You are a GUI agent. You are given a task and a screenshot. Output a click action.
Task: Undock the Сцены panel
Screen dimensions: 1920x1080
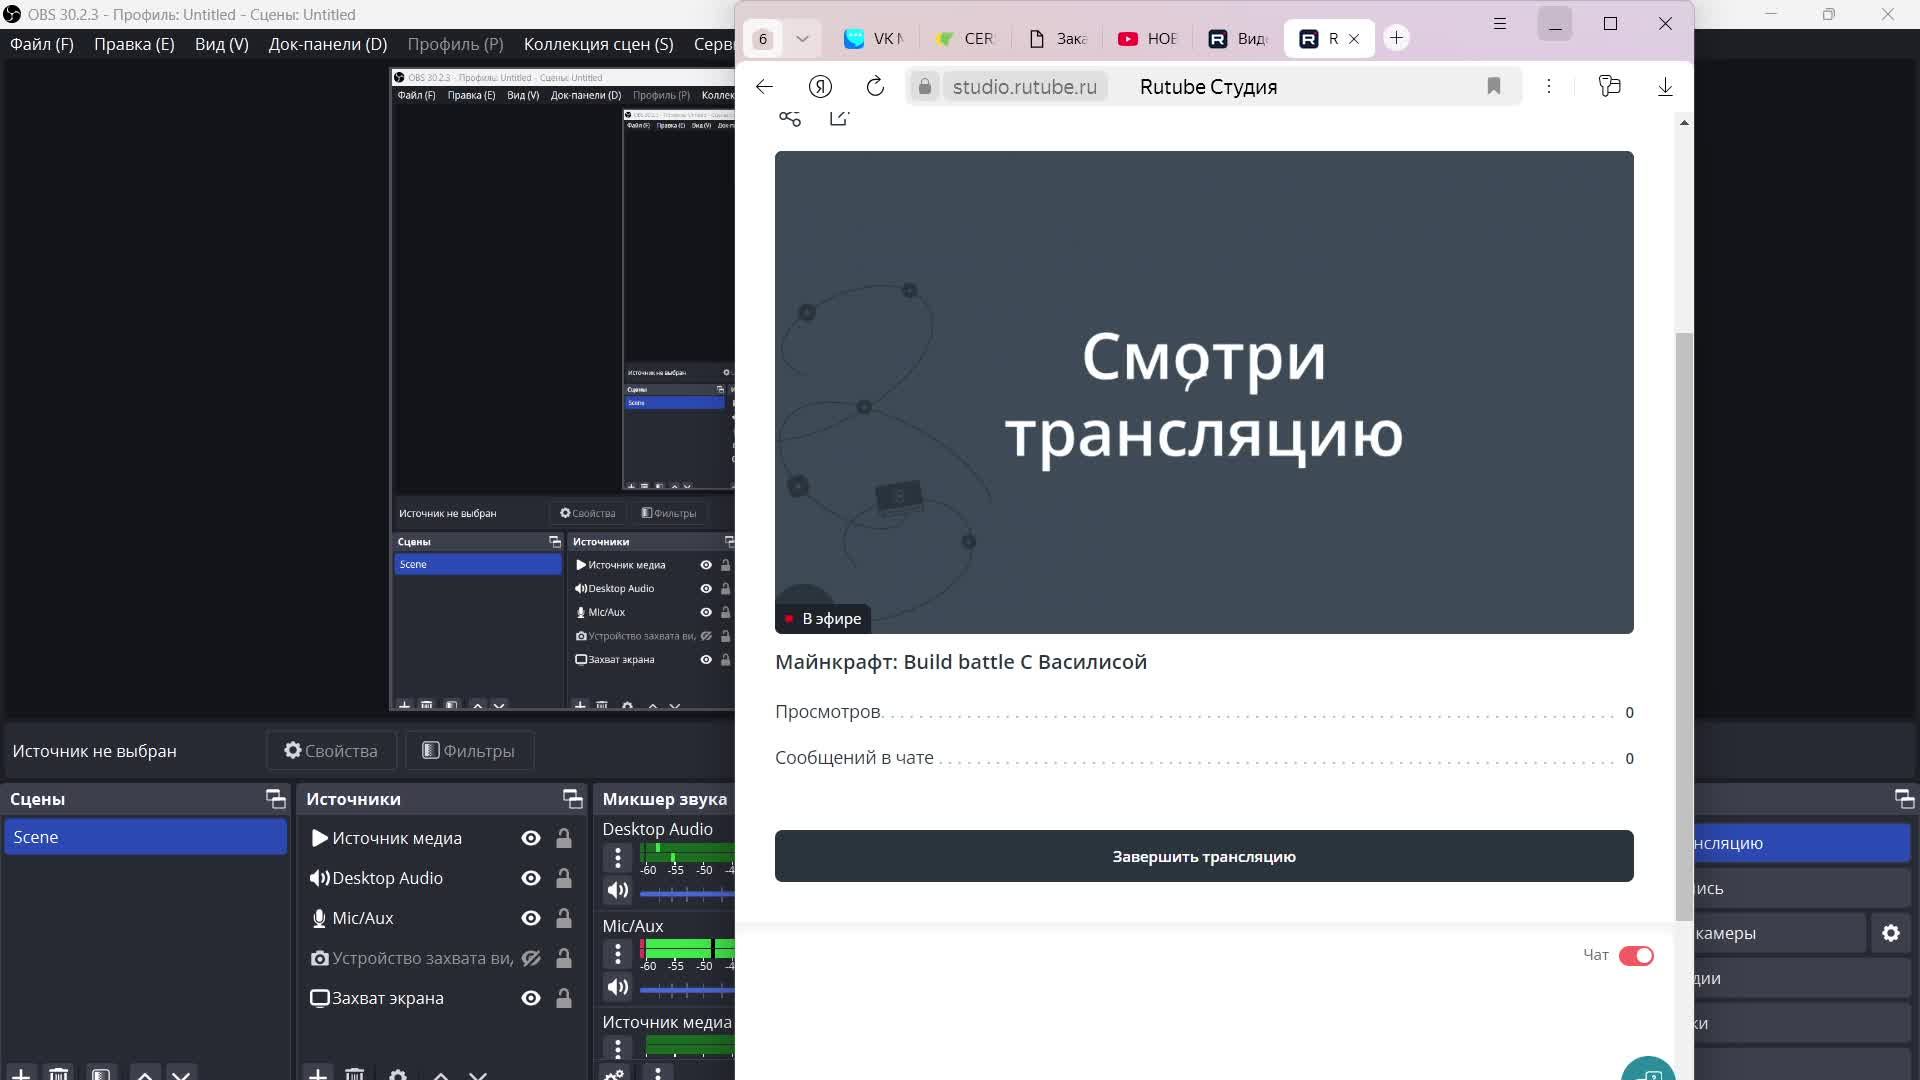coord(275,798)
